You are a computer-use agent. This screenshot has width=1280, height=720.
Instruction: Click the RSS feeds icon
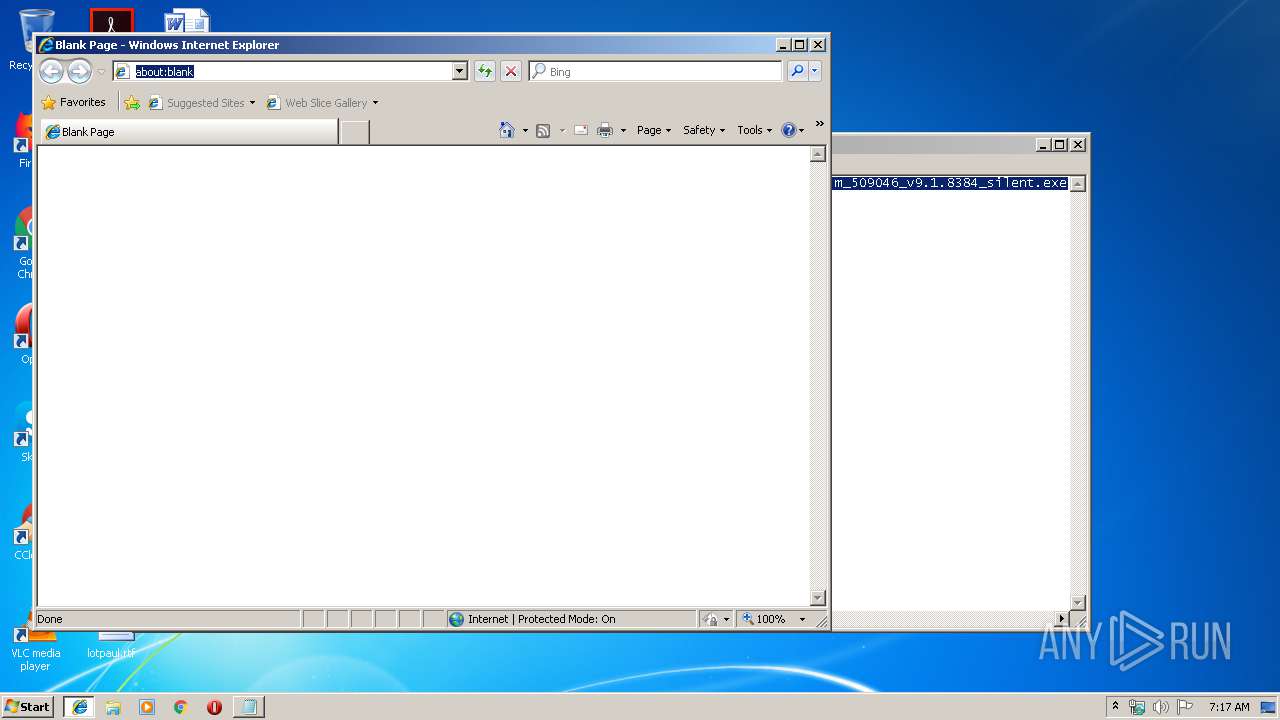coord(543,130)
